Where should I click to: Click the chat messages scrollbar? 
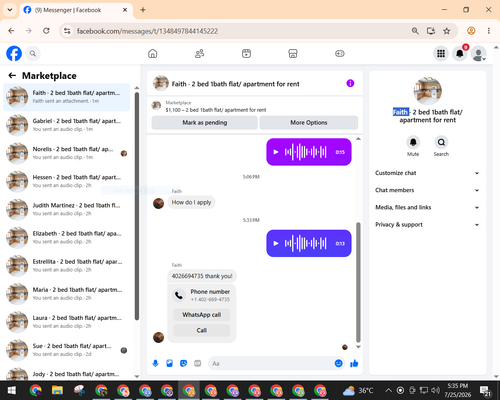pos(358,282)
